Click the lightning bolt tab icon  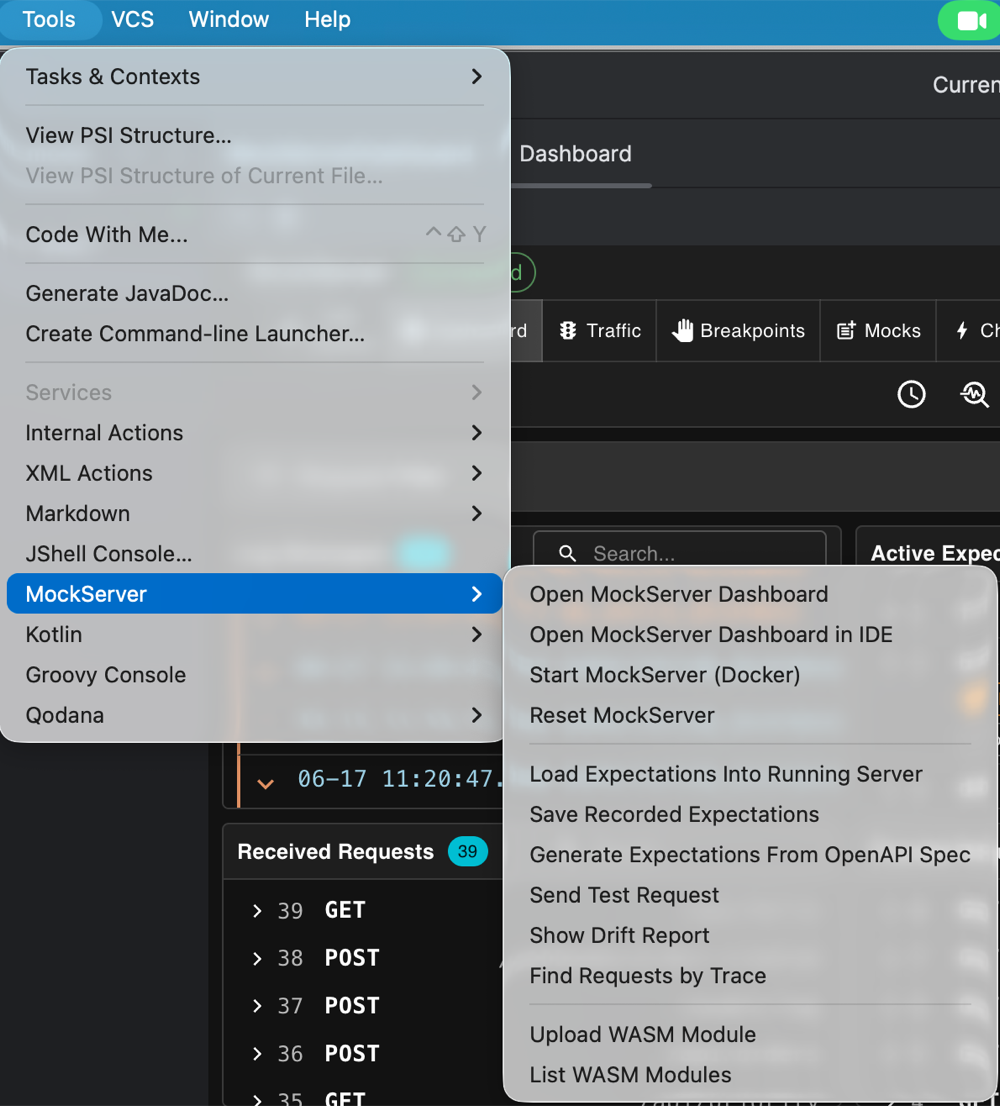click(x=962, y=330)
